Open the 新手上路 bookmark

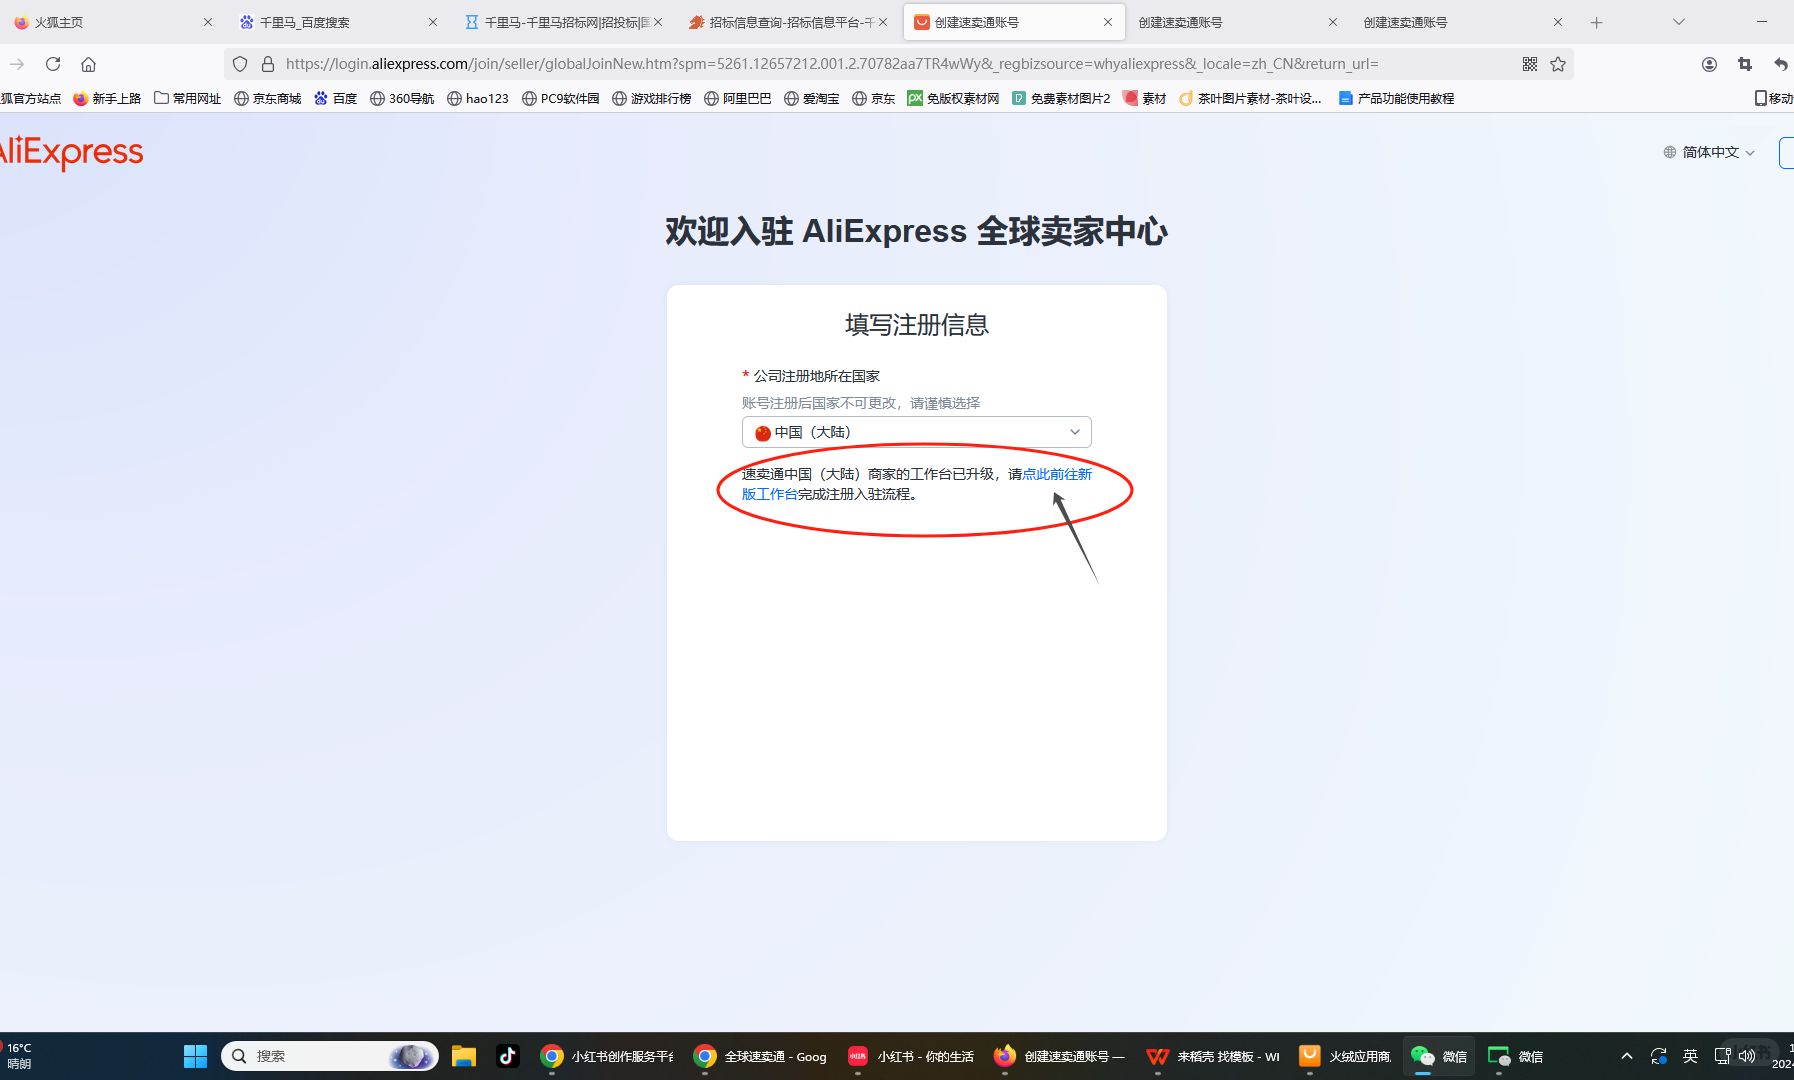[107, 98]
